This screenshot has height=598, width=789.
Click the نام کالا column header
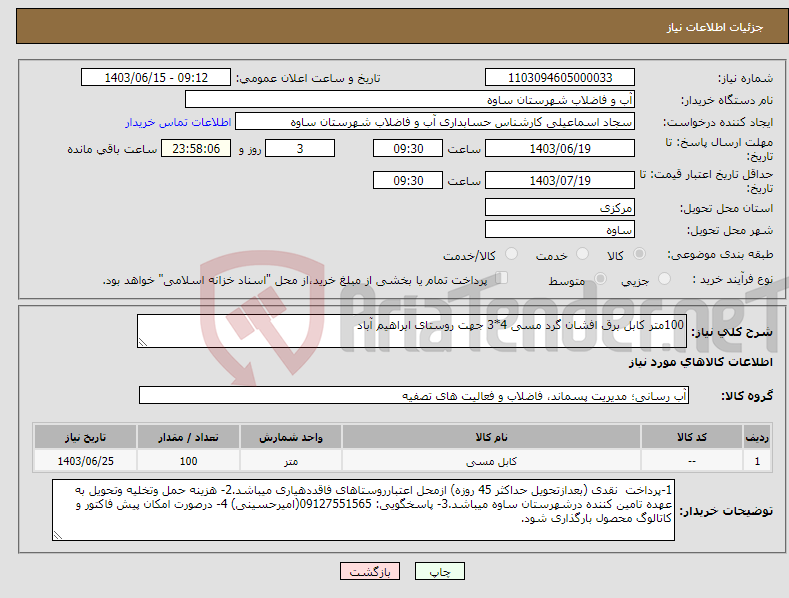(x=491, y=437)
